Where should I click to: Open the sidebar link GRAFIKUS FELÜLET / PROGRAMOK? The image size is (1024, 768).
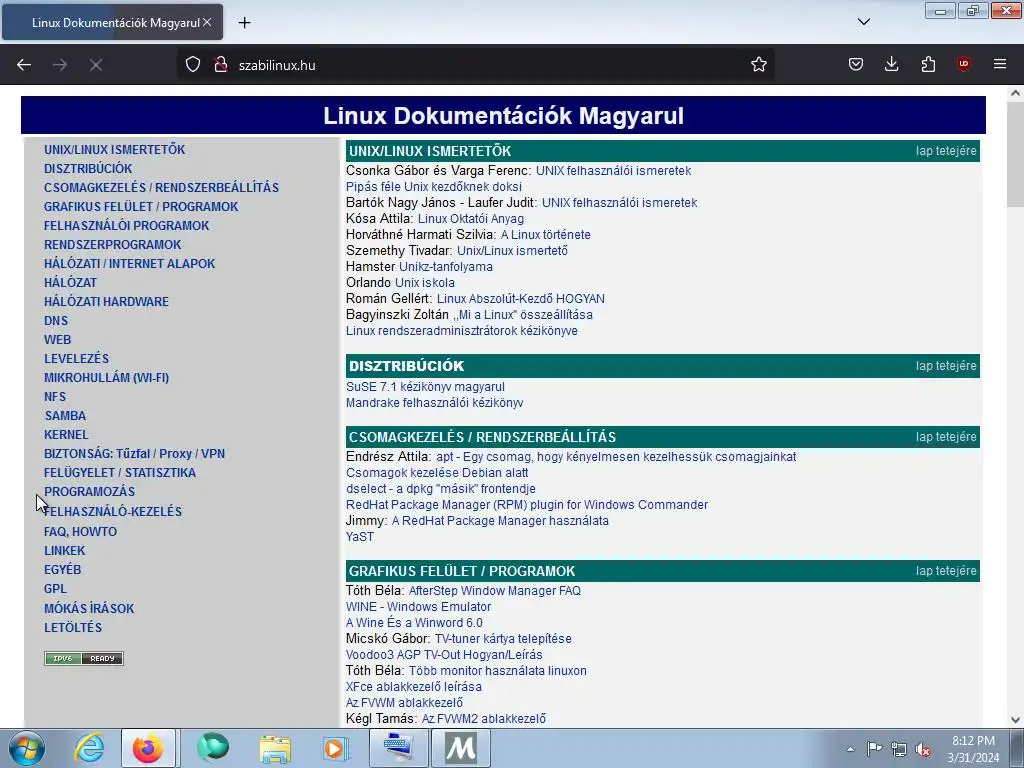(141, 206)
